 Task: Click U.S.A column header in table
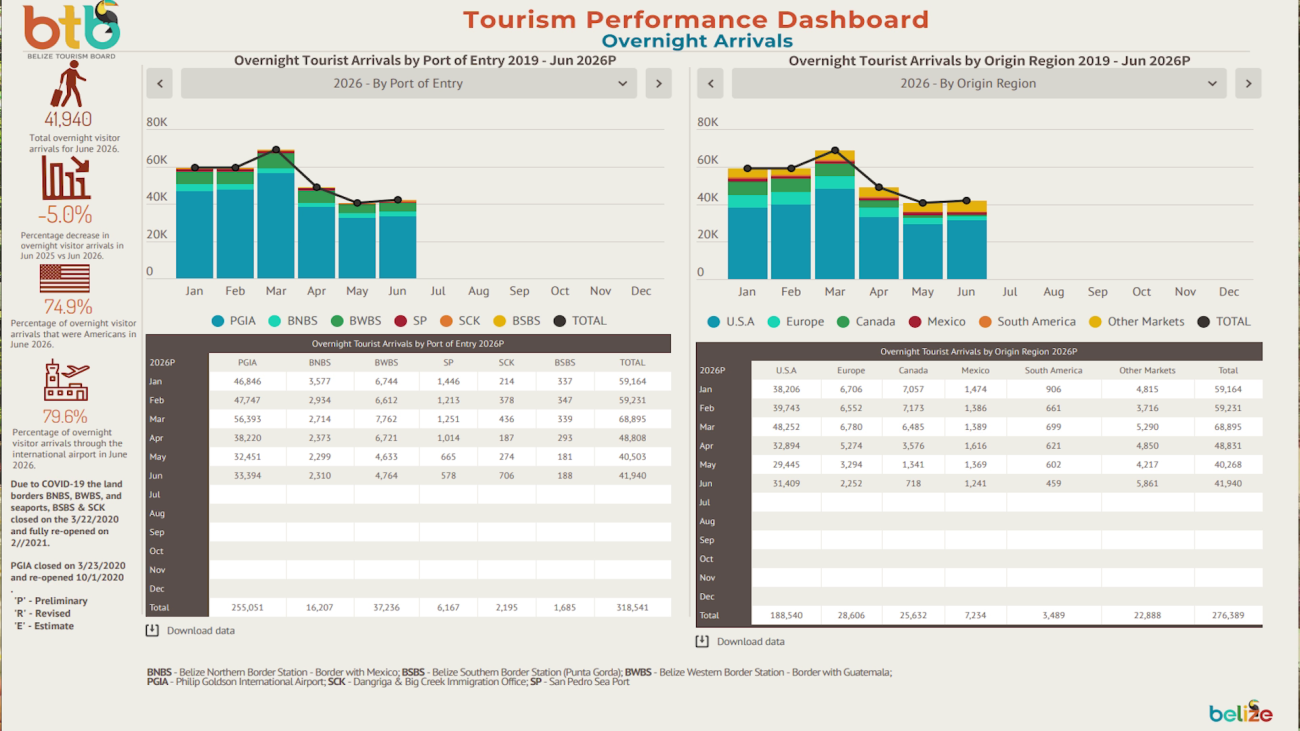(786, 370)
